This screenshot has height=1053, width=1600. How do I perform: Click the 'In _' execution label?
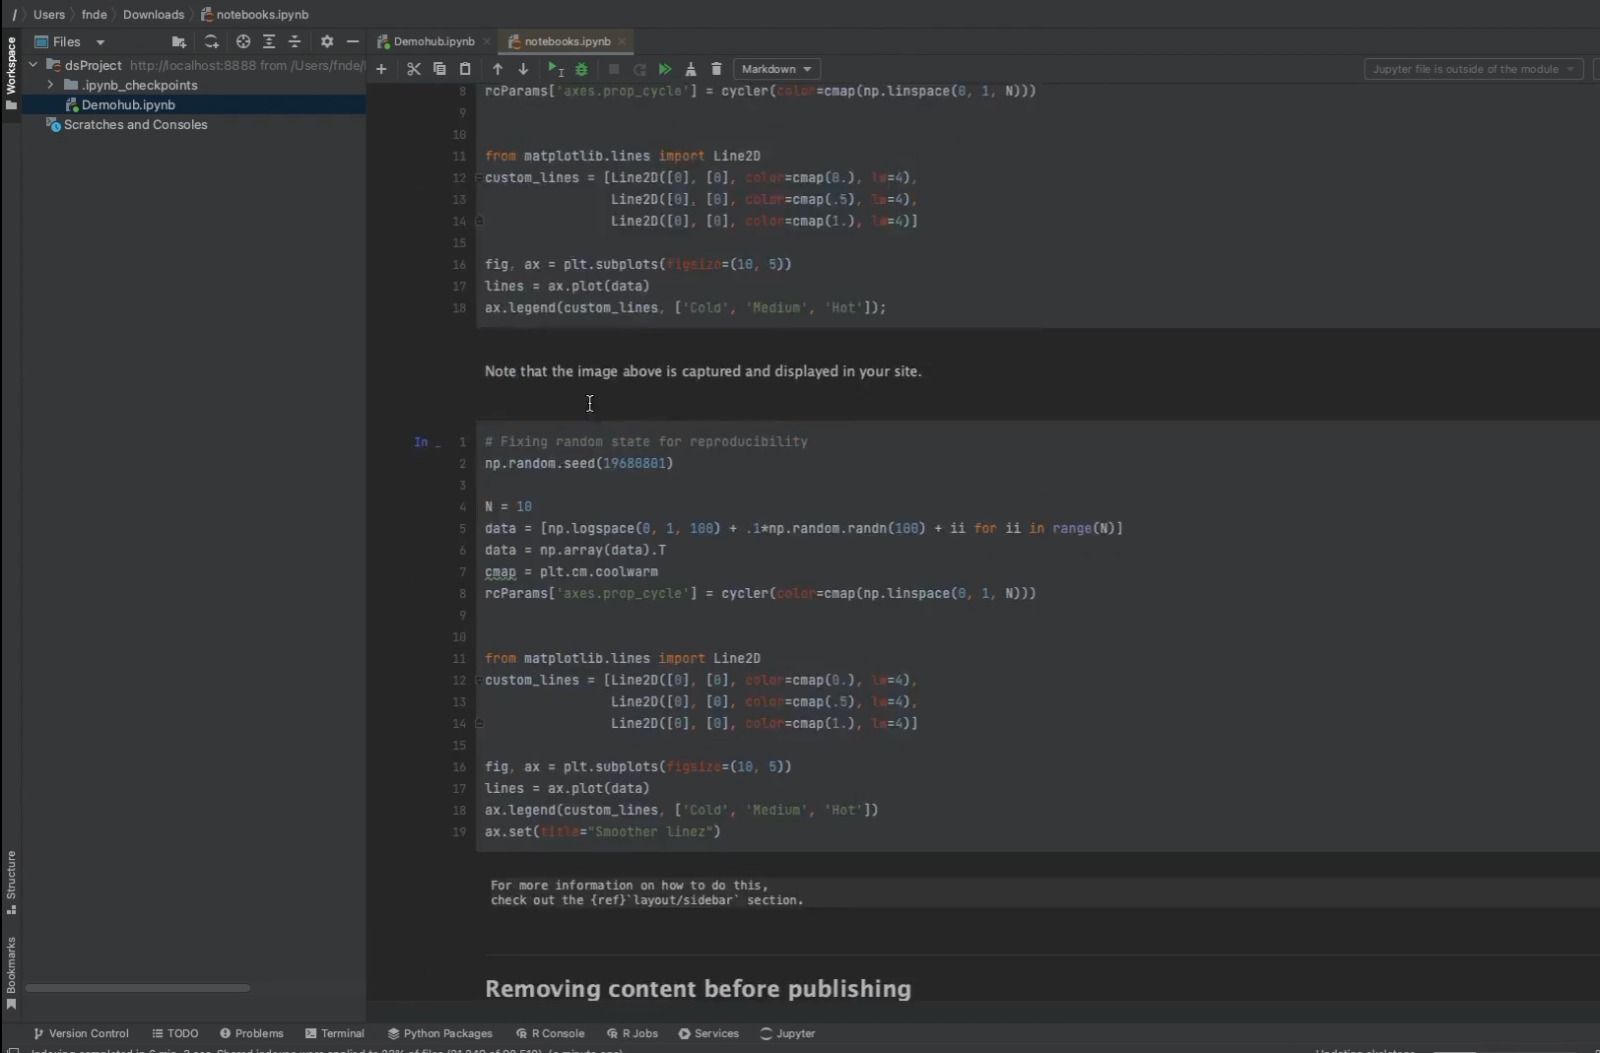click(427, 442)
